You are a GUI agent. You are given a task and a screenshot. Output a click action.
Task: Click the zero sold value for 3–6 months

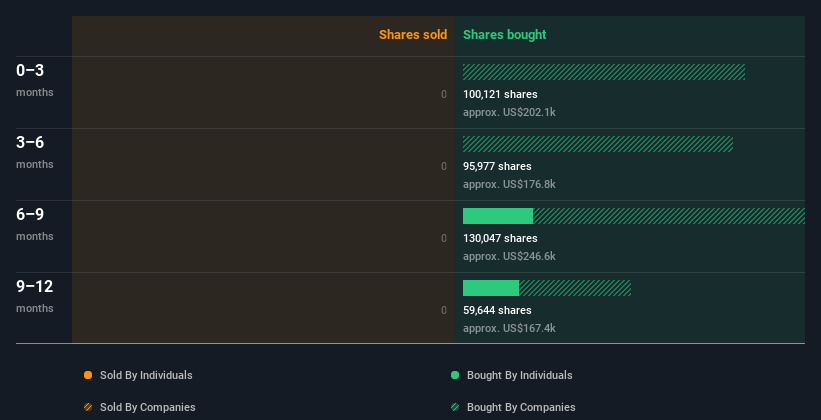(x=444, y=166)
